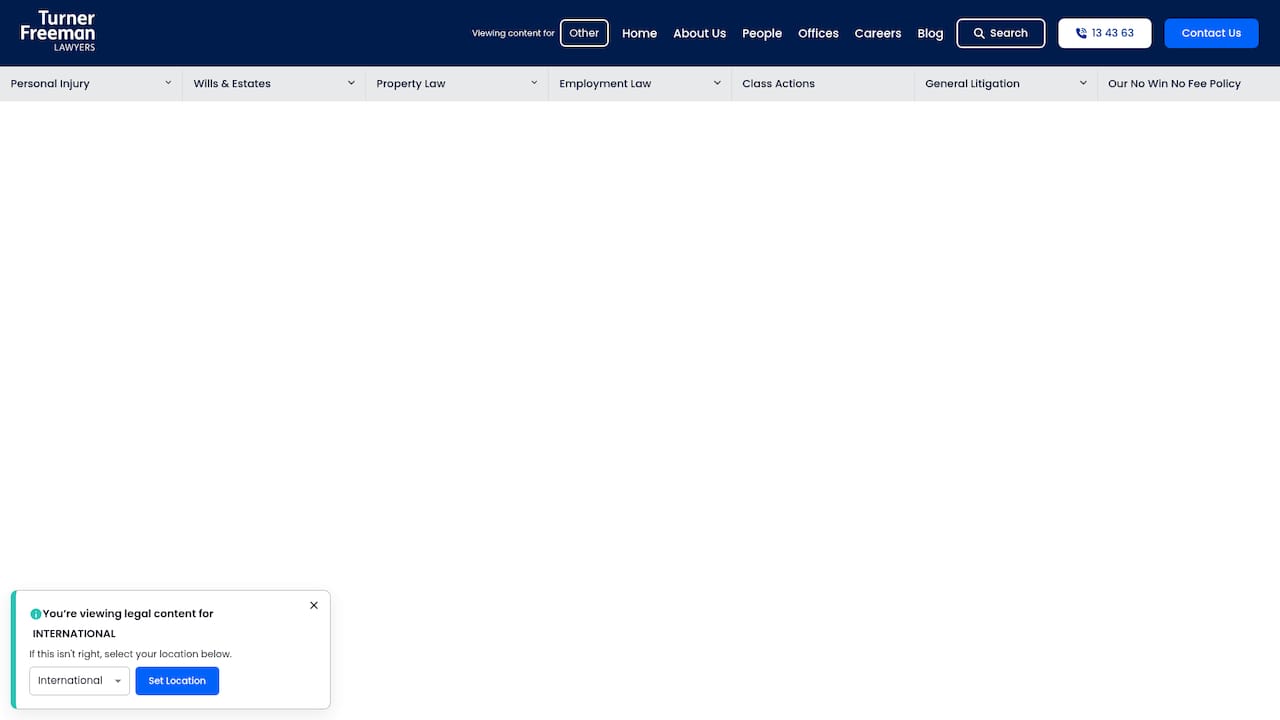Click the Turner Freeman Lawyers logo
Image resolution: width=1280 pixels, height=720 pixels.
point(58,32)
